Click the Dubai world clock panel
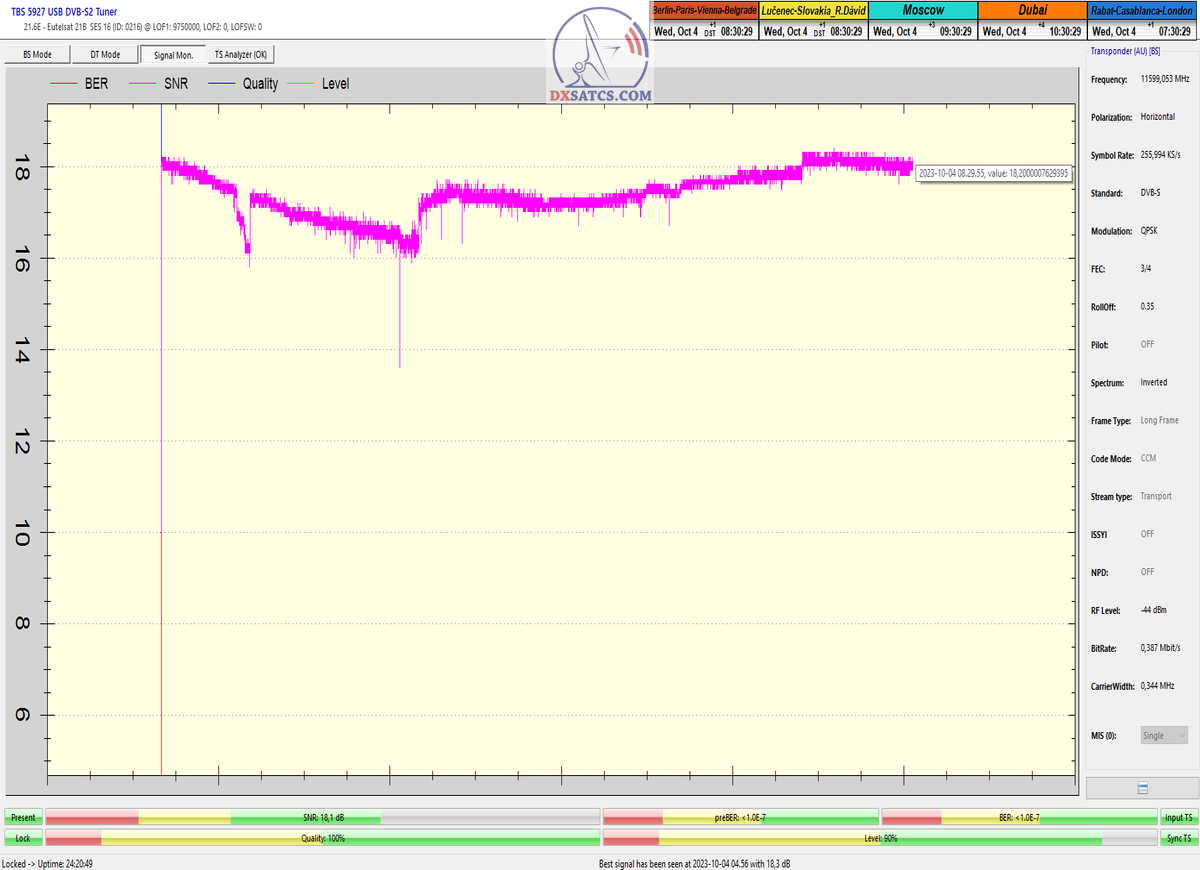 click(1031, 20)
